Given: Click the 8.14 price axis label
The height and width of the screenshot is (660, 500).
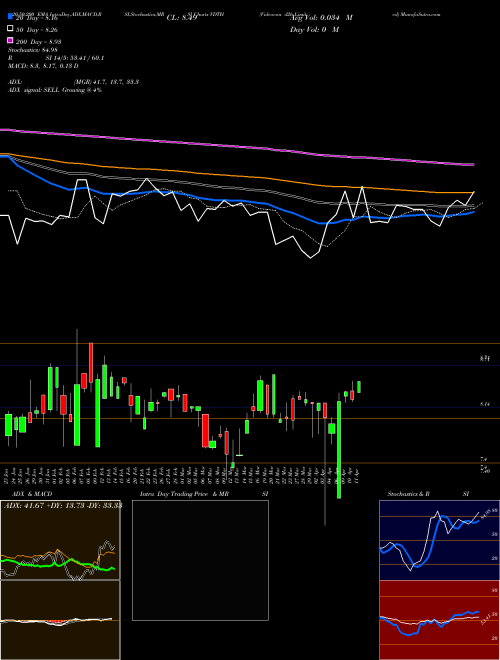Looking at the screenshot, I should 484,404.
